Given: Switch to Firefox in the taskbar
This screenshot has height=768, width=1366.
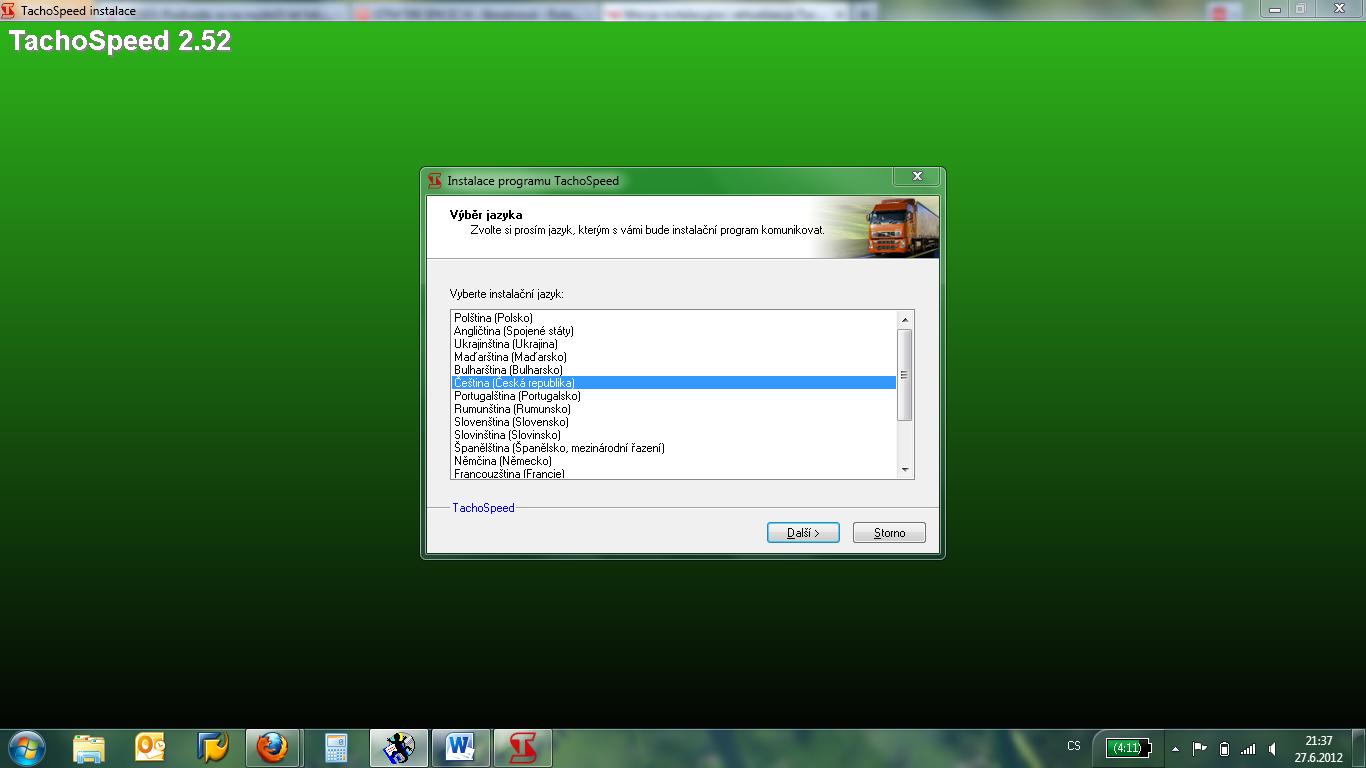Looking at the screenshot, I should [273, 748].
